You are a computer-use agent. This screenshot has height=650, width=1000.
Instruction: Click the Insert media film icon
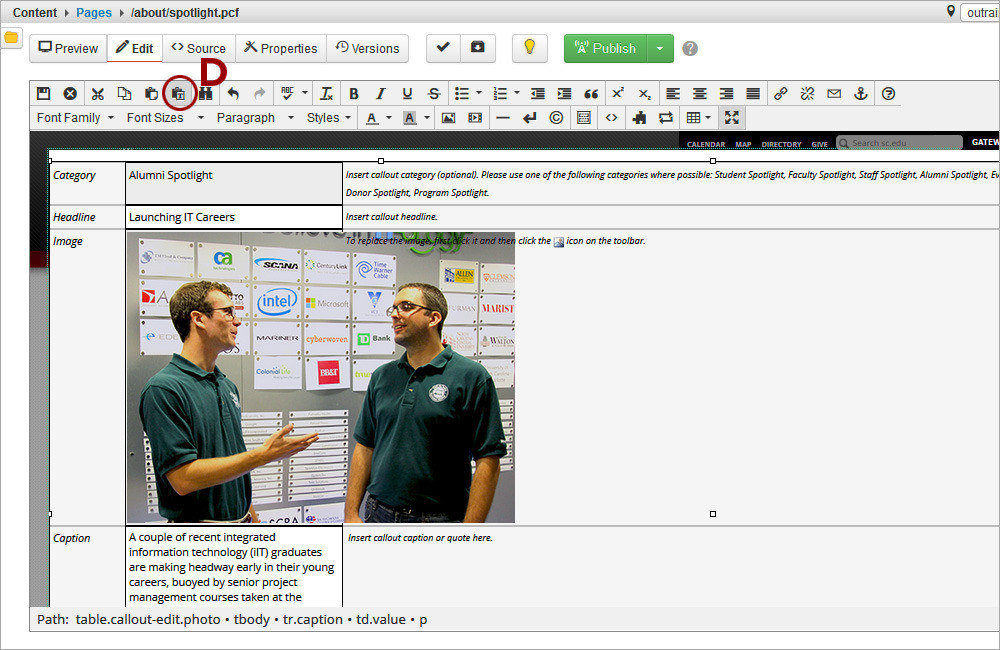[x=475, y=117]
